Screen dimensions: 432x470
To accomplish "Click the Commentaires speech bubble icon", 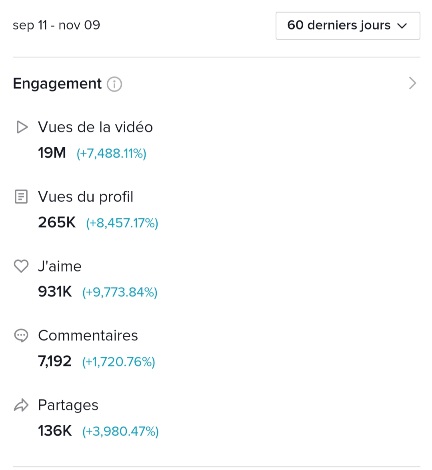I will tap(21, 335).
